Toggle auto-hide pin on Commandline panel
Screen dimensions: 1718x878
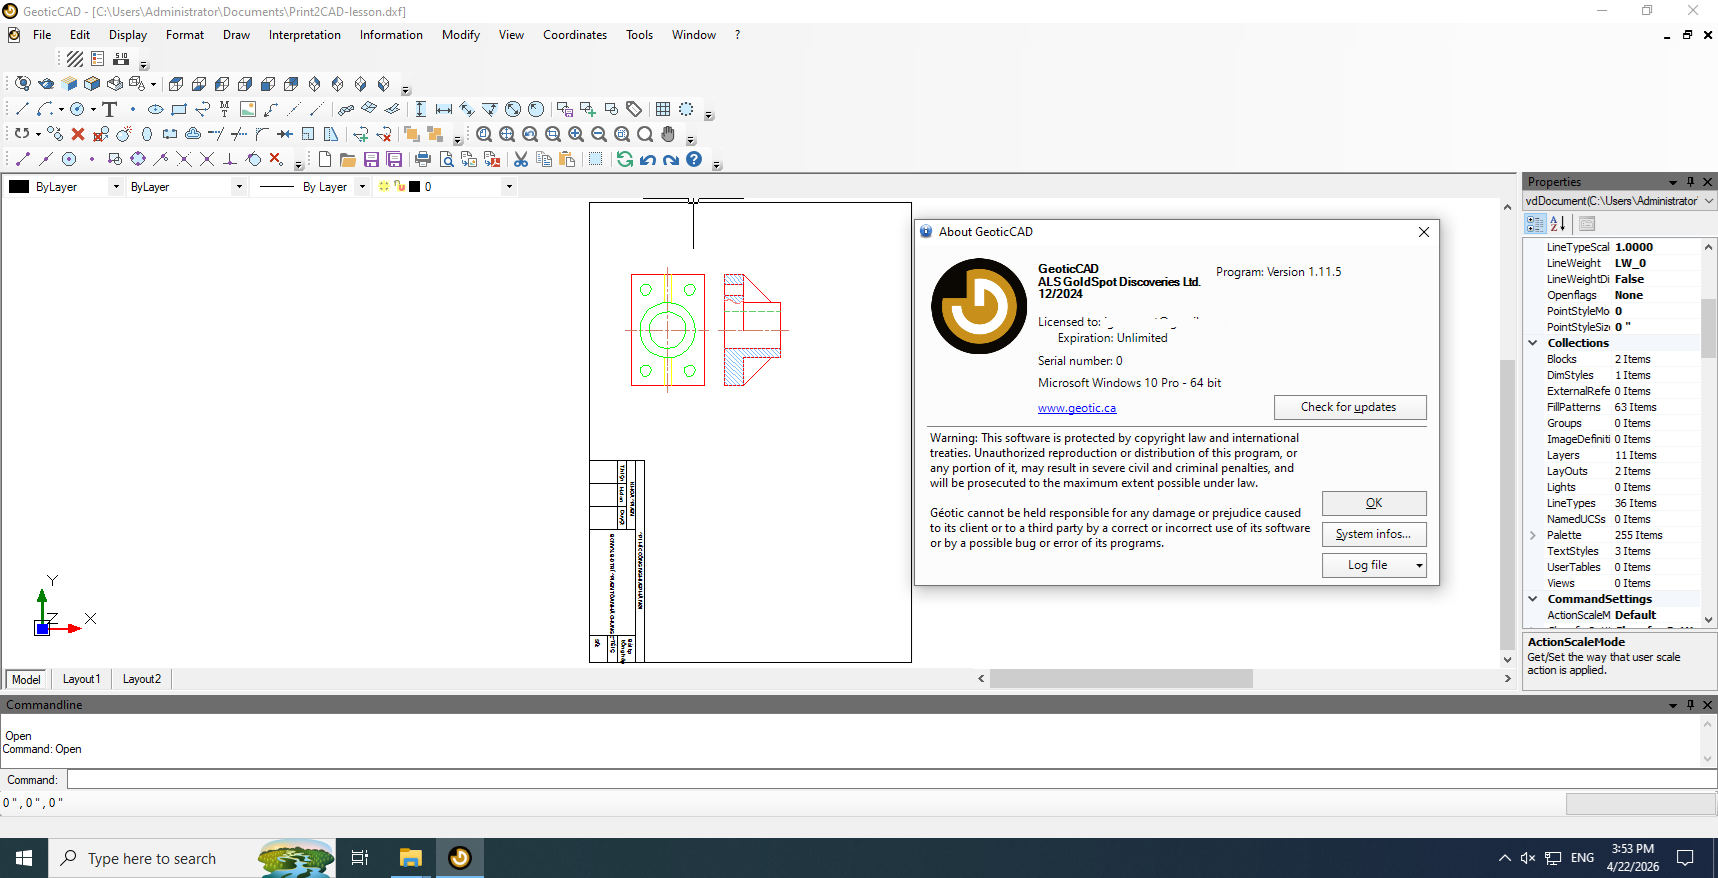tap(1691, 705)
